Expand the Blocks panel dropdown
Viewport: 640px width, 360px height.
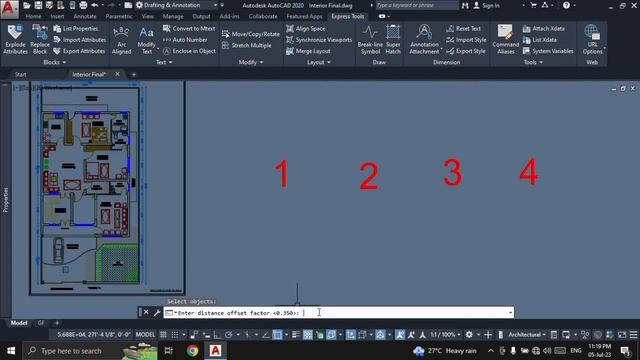coord(54,62)
